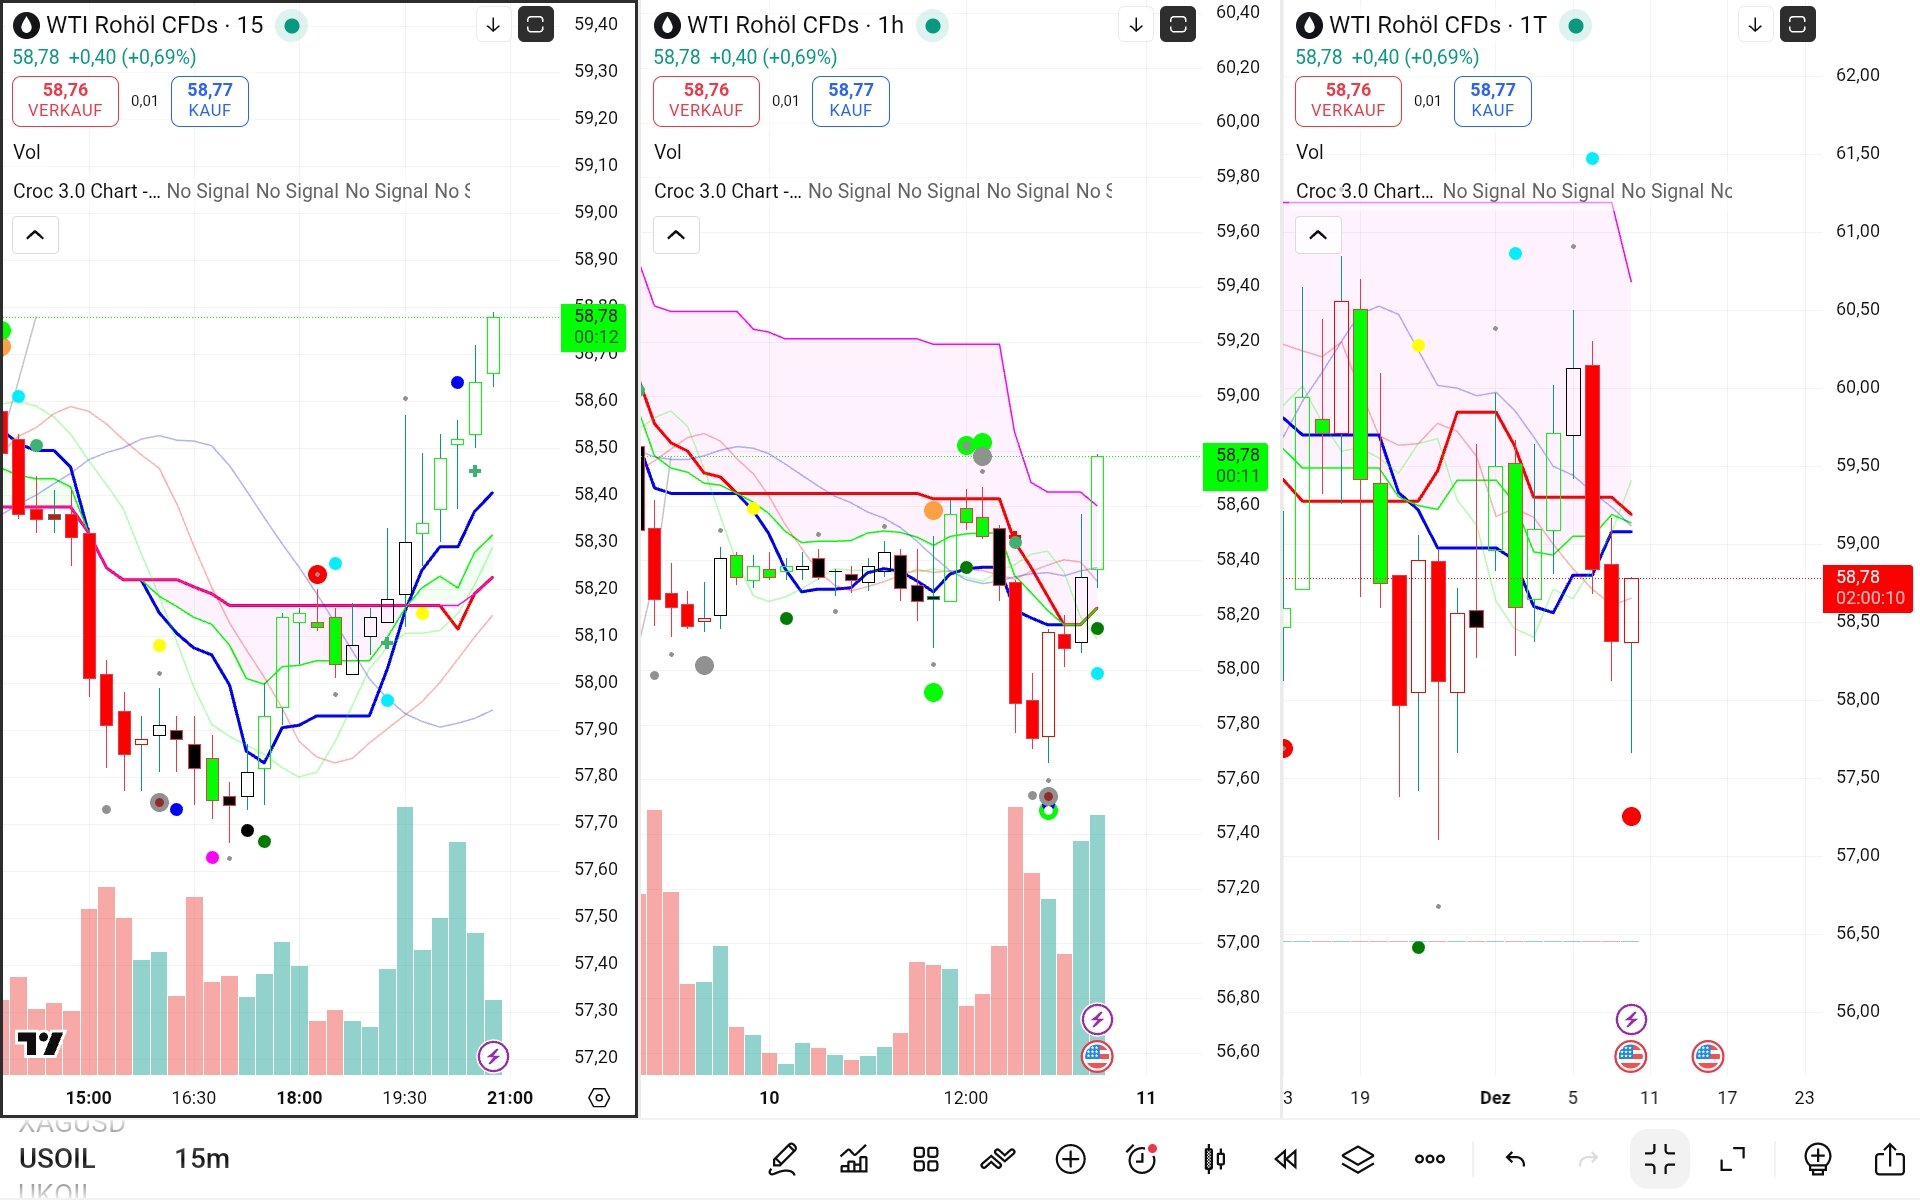This screenshot has width=1920, height=1200.
Task: Click US flag economic event on 1h chart
Action: point(1097,1056)
